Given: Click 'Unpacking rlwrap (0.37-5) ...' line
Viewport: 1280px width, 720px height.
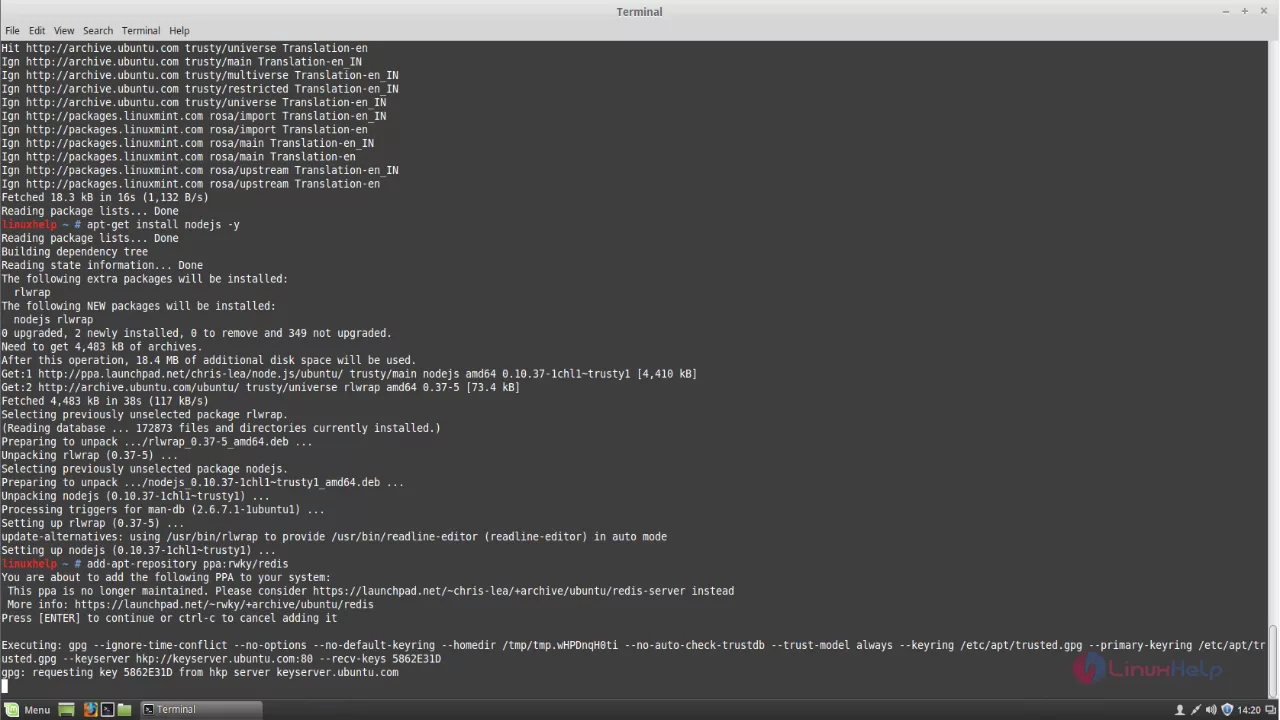Looking at the screenshot, I should [90, 455].
